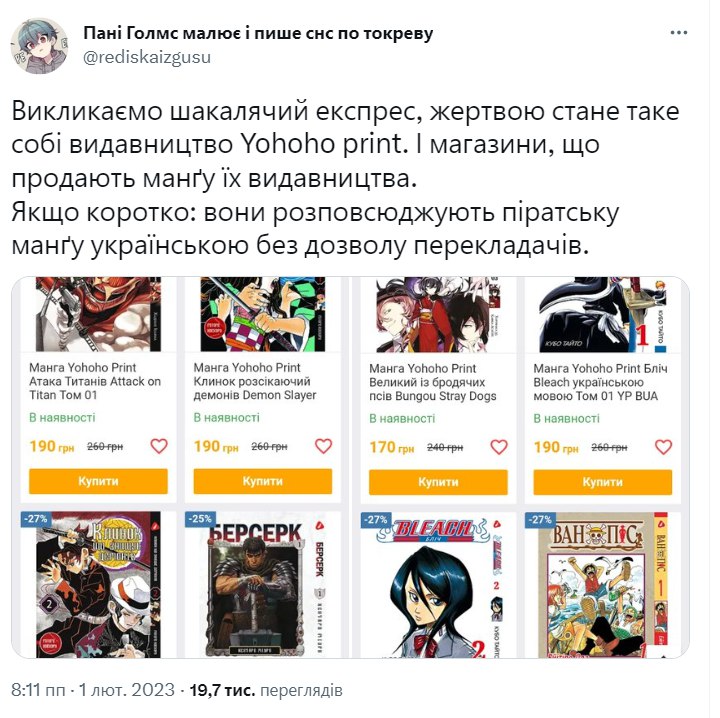Open Манга Yohoho Print Атака Титанів title

(95, 381)
